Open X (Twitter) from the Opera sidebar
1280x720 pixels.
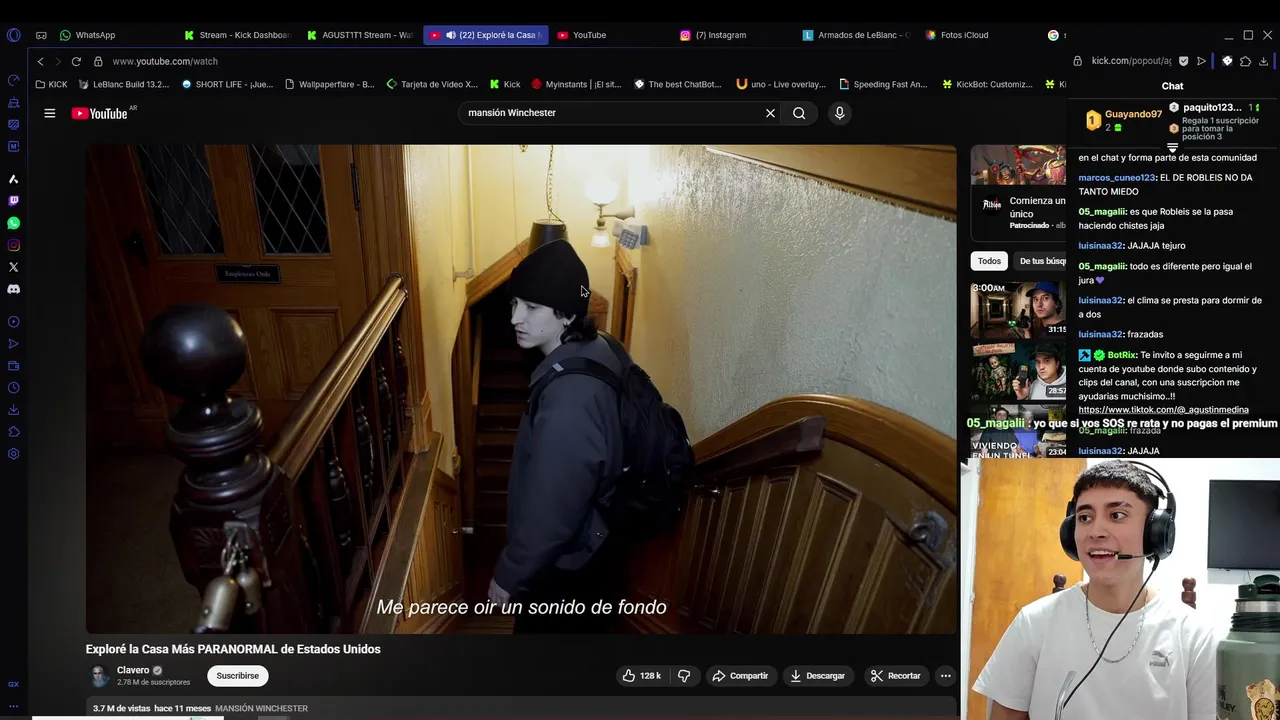(13, 267)
